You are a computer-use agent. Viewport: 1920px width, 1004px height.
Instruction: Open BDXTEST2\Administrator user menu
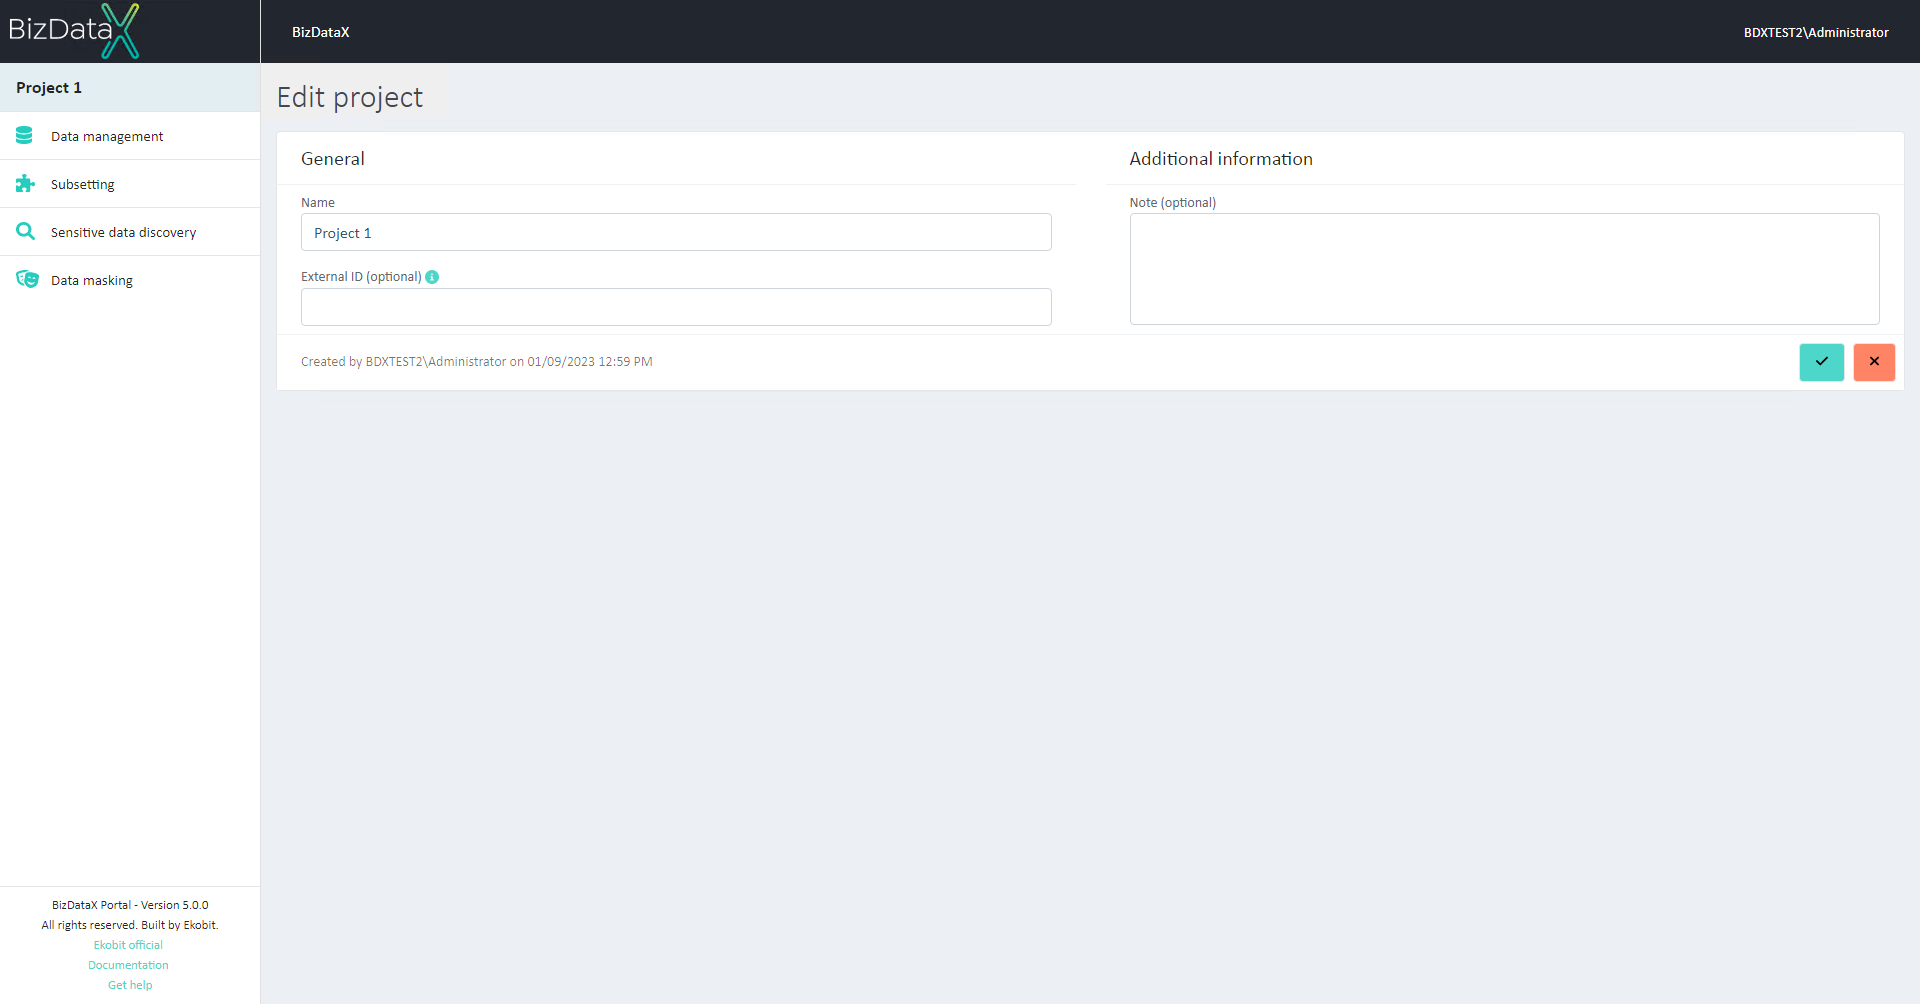point(1816,32)
